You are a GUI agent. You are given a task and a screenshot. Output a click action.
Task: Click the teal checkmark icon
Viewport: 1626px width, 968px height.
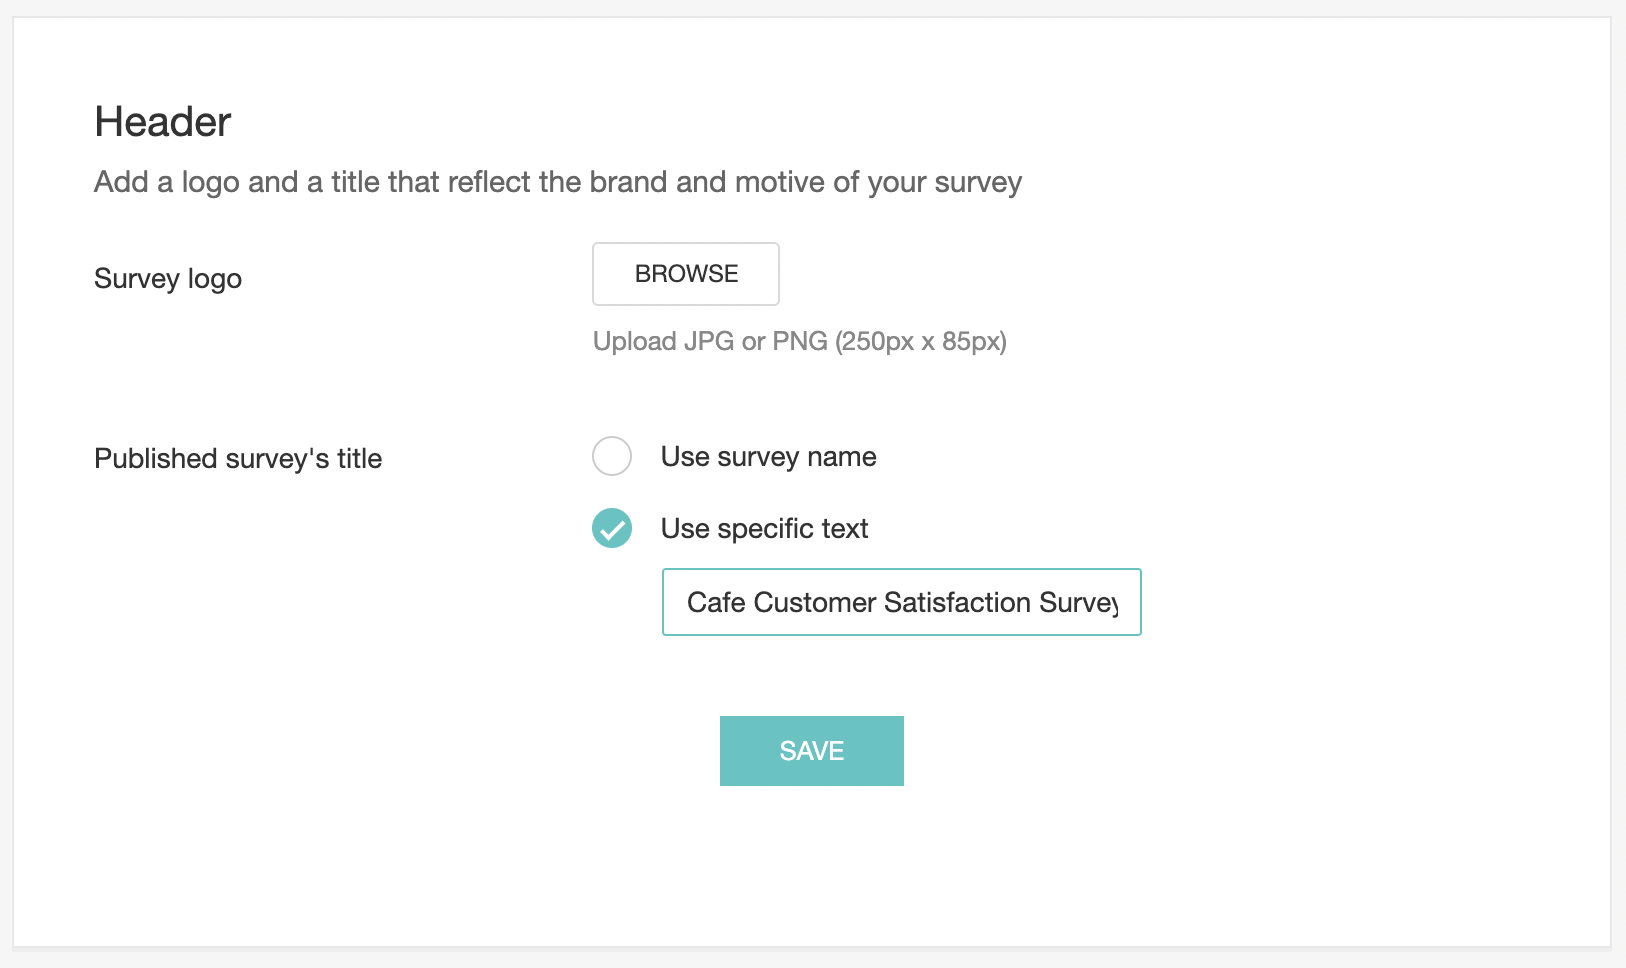(x=612, y=528)
